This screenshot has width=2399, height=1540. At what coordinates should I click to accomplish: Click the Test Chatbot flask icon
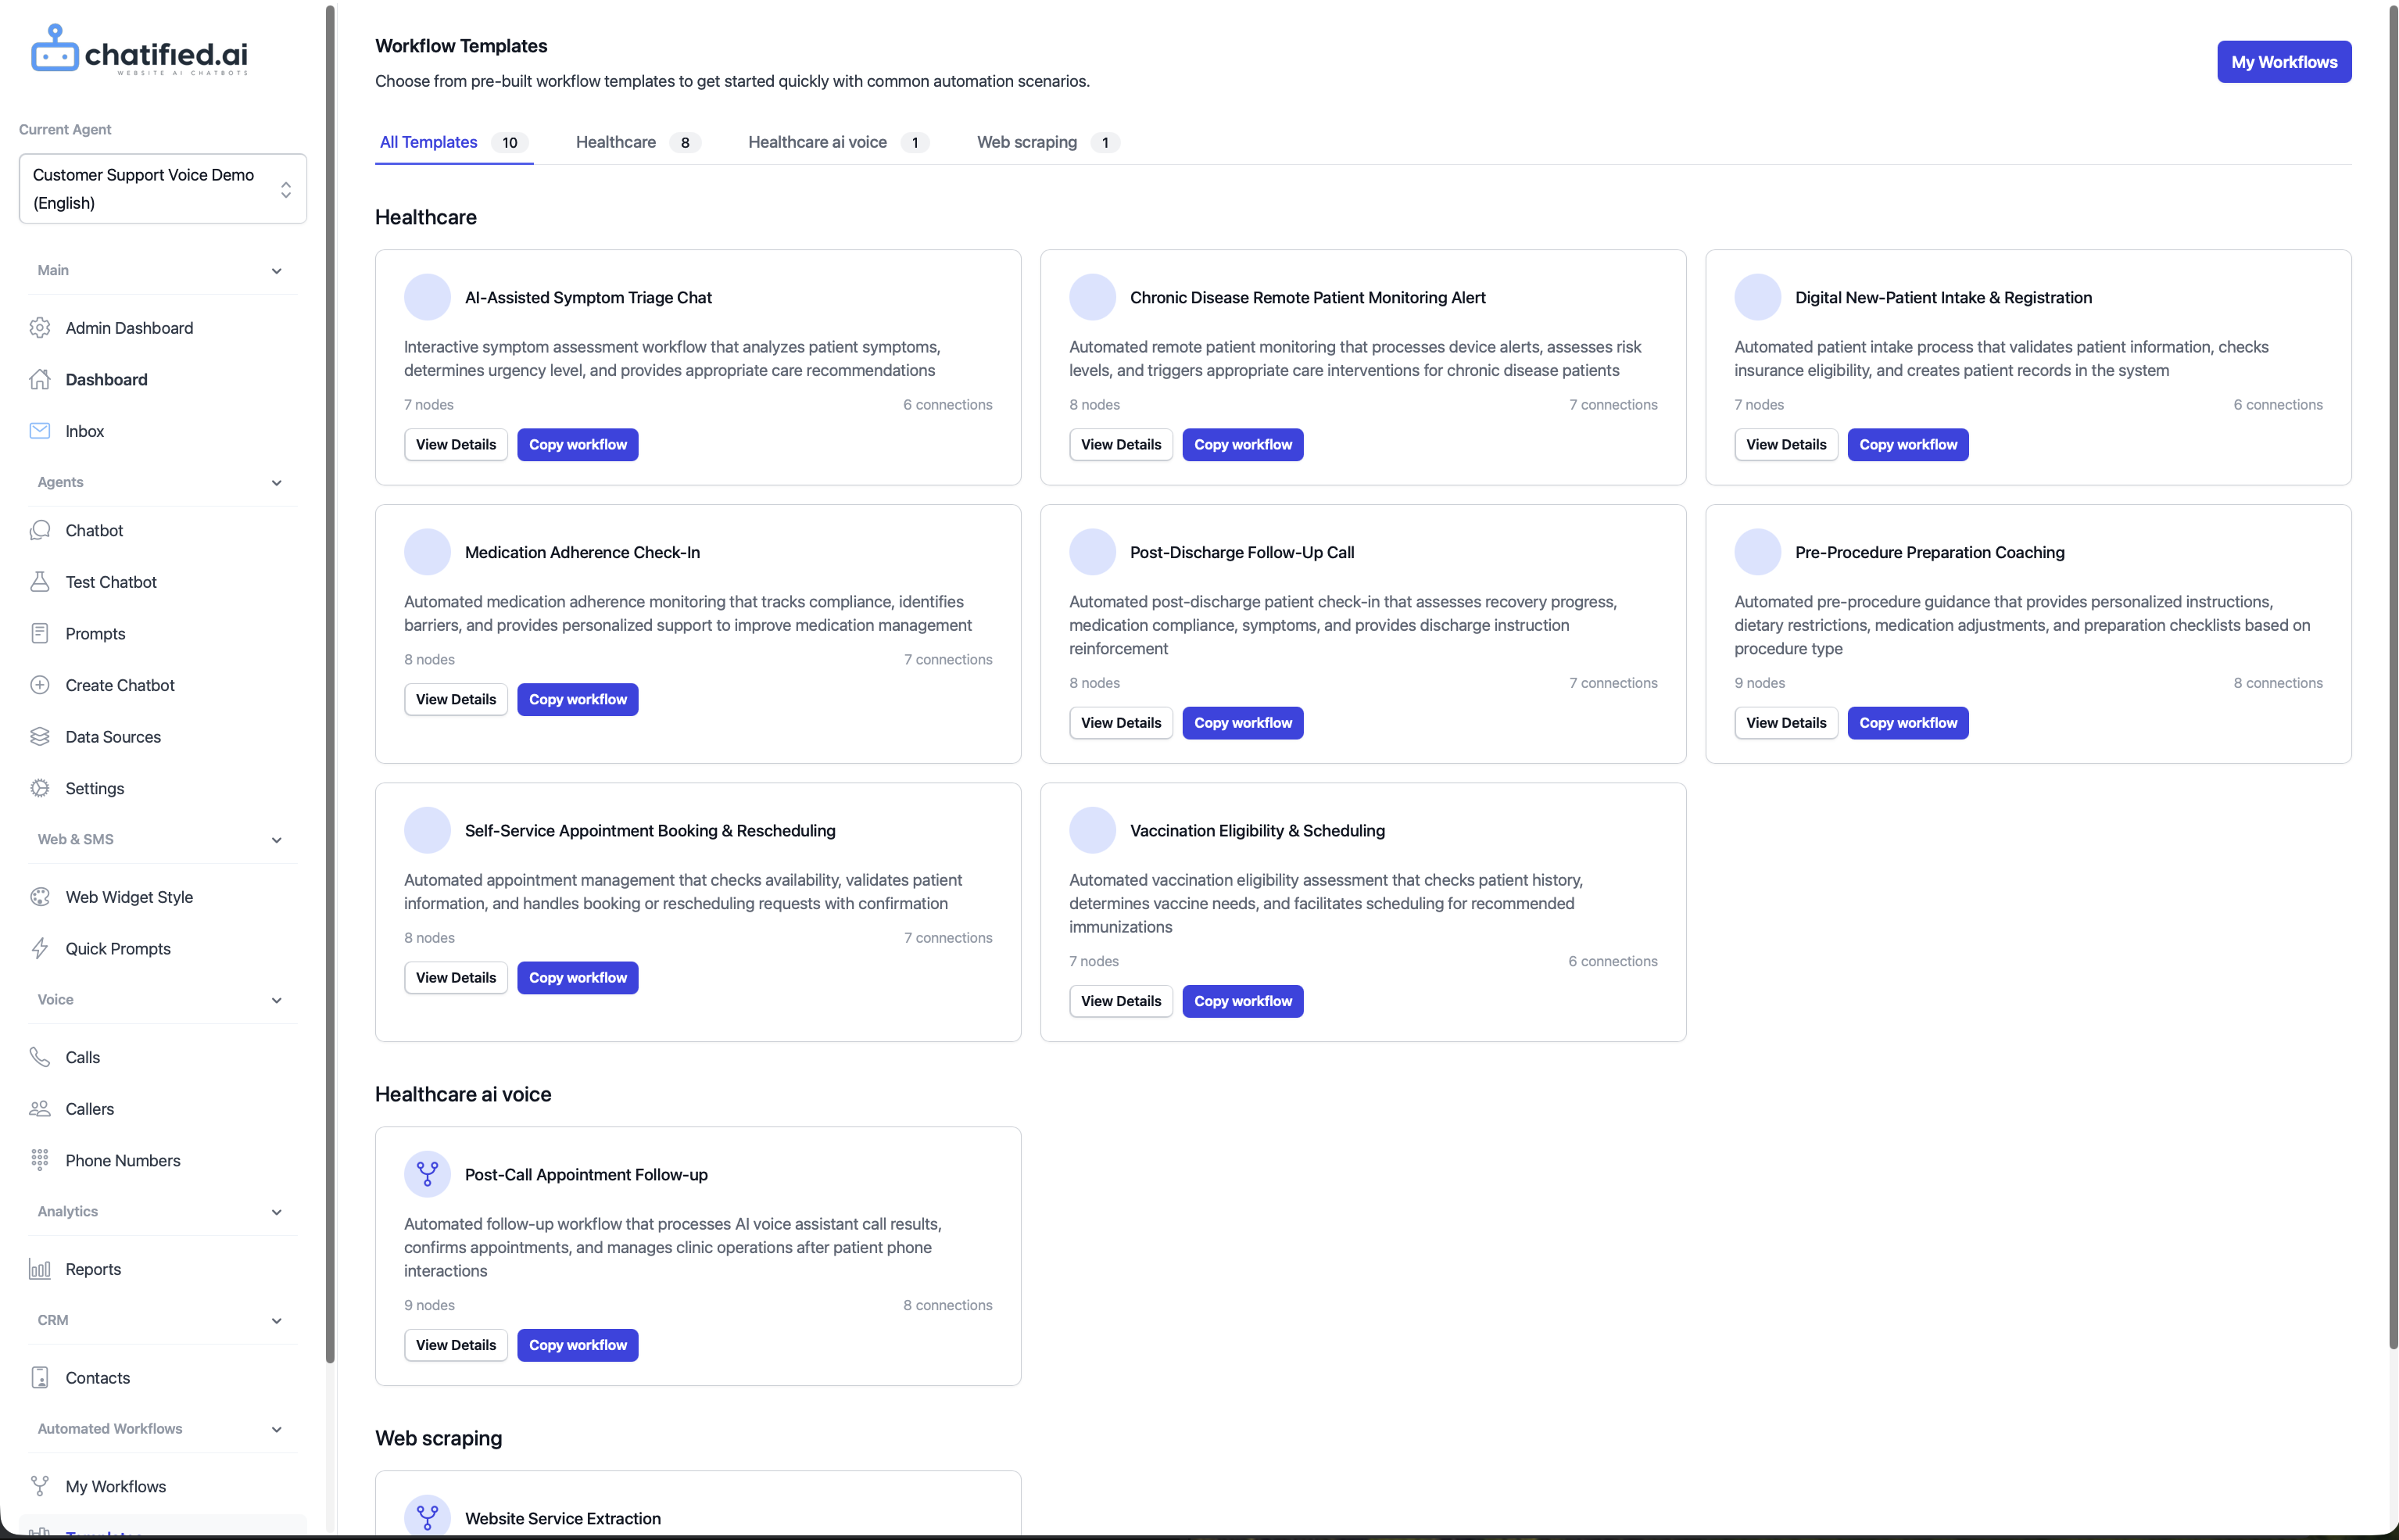(40, 582)
